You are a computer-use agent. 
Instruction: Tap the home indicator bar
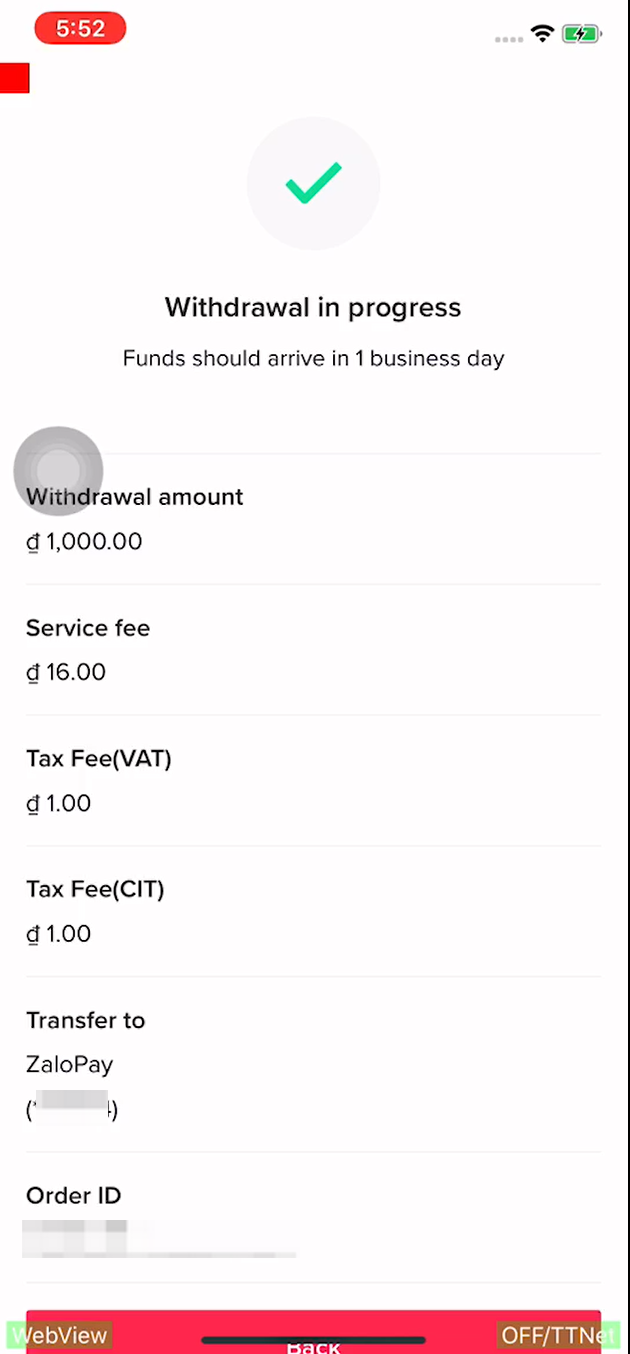click(x=313, y=1340)
